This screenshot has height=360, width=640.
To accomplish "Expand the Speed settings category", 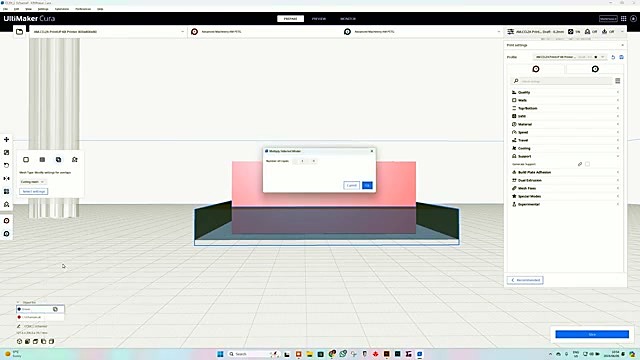I will [565, 132].
